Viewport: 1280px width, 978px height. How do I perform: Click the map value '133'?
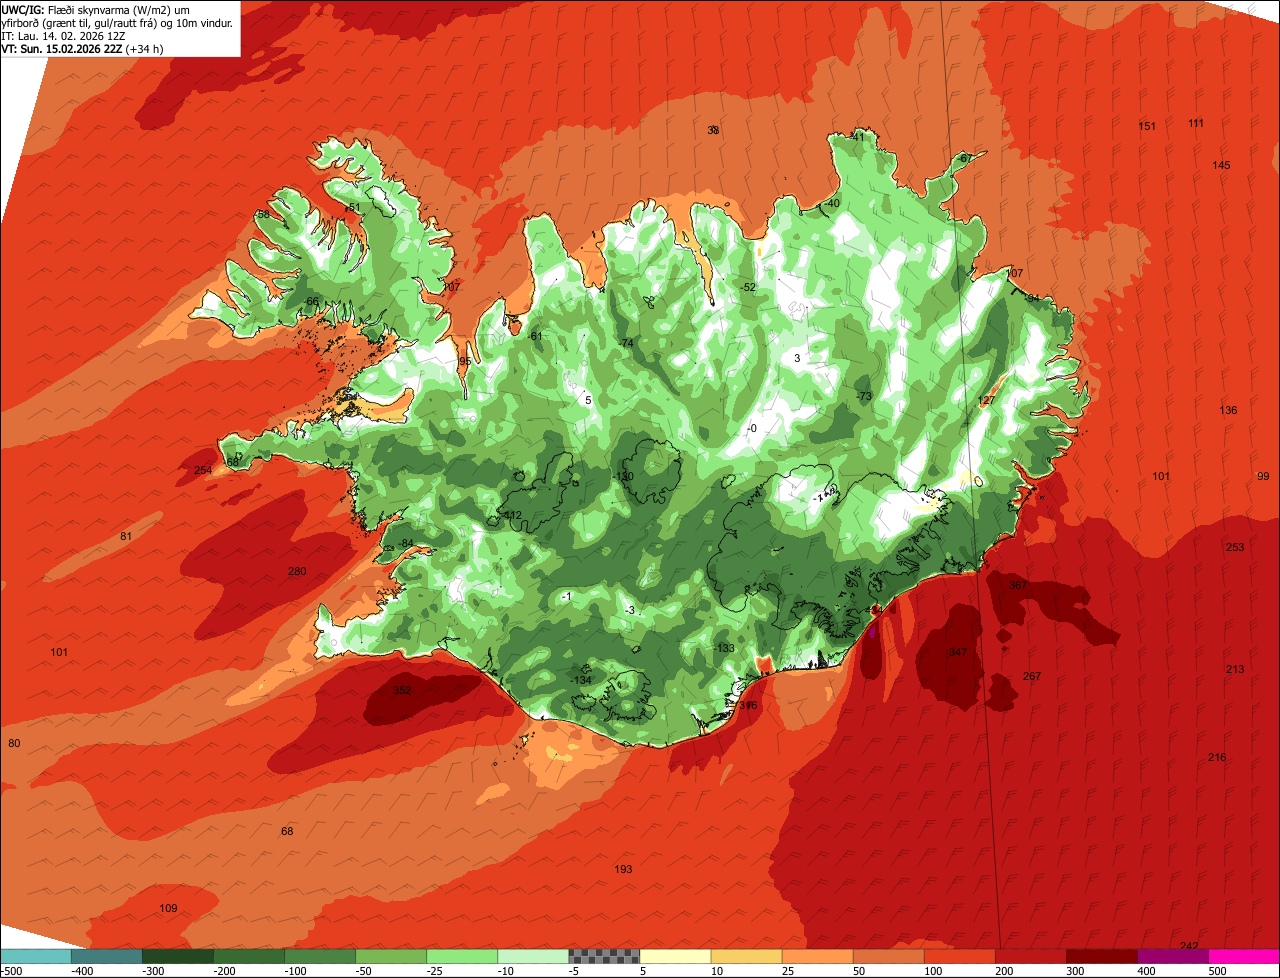click(726, 648)
